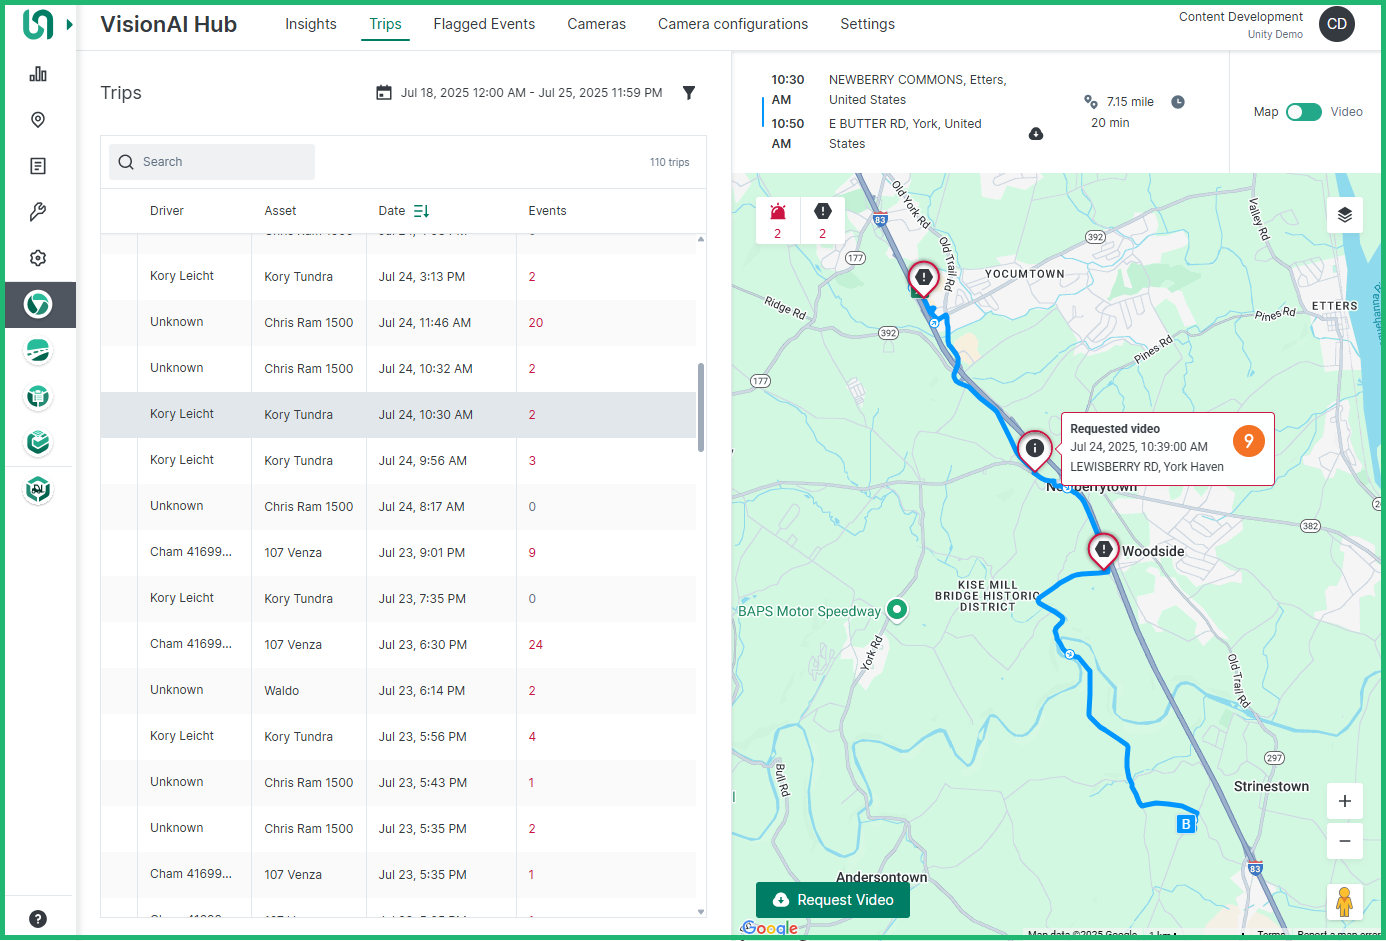Expand the left sidebar with arrow

coord(70,24)
